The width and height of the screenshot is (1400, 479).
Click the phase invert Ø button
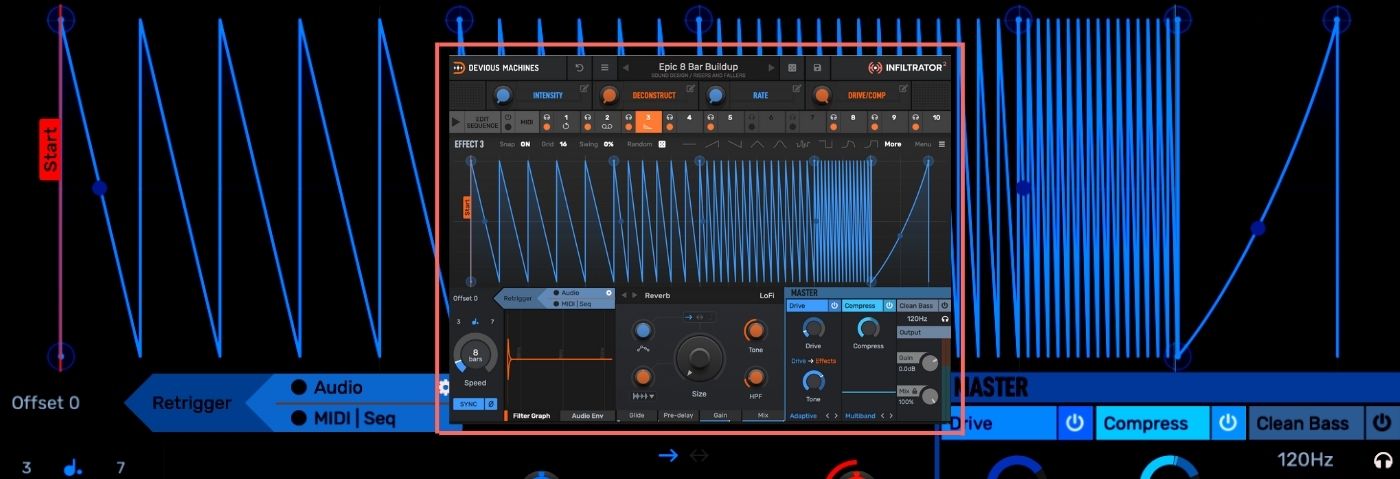click(491, 404)
